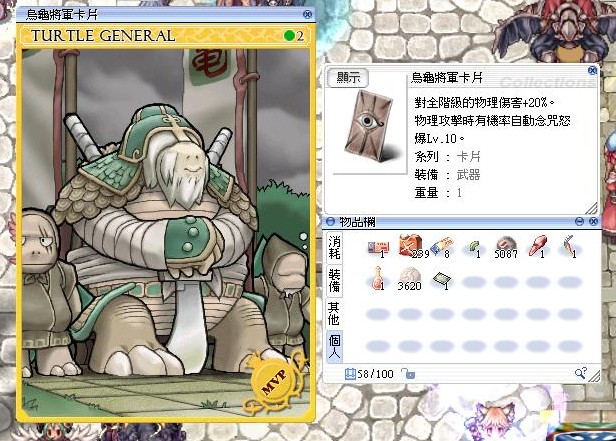The image size is (616, 441).
Task: Select the card item icon in description window
Action: [x=368, y=126]
